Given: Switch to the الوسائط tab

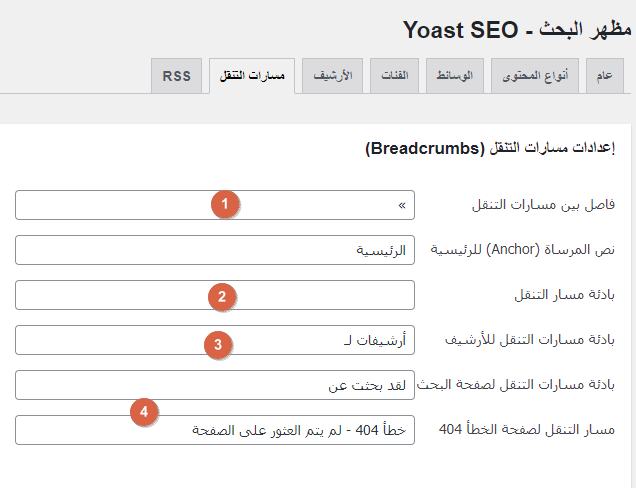Looking at the screenshot, I should (x=455, y=76).
